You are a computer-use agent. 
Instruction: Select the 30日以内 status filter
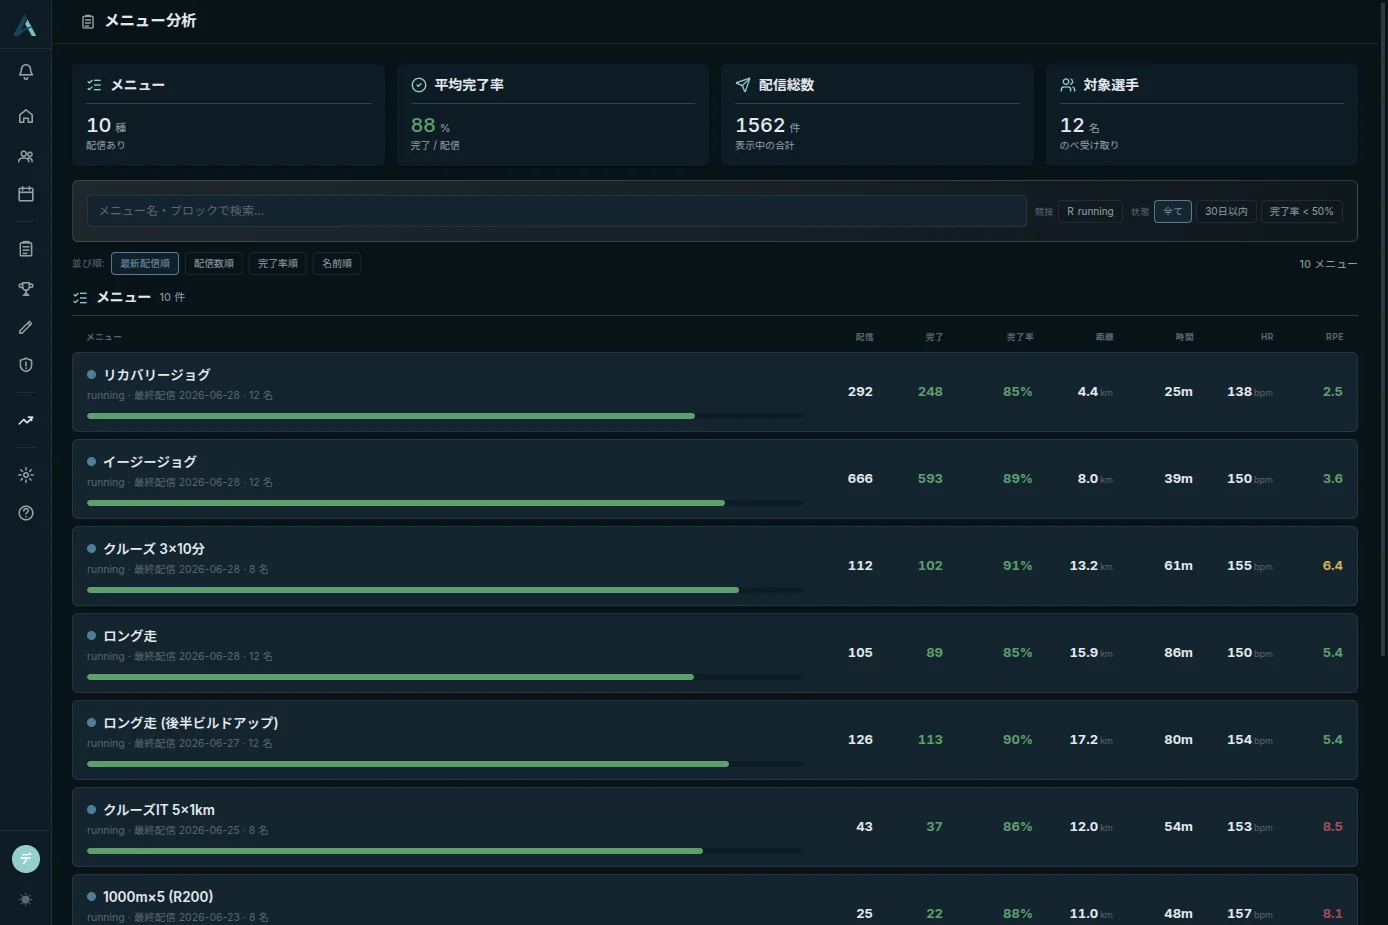(1226, 212)
